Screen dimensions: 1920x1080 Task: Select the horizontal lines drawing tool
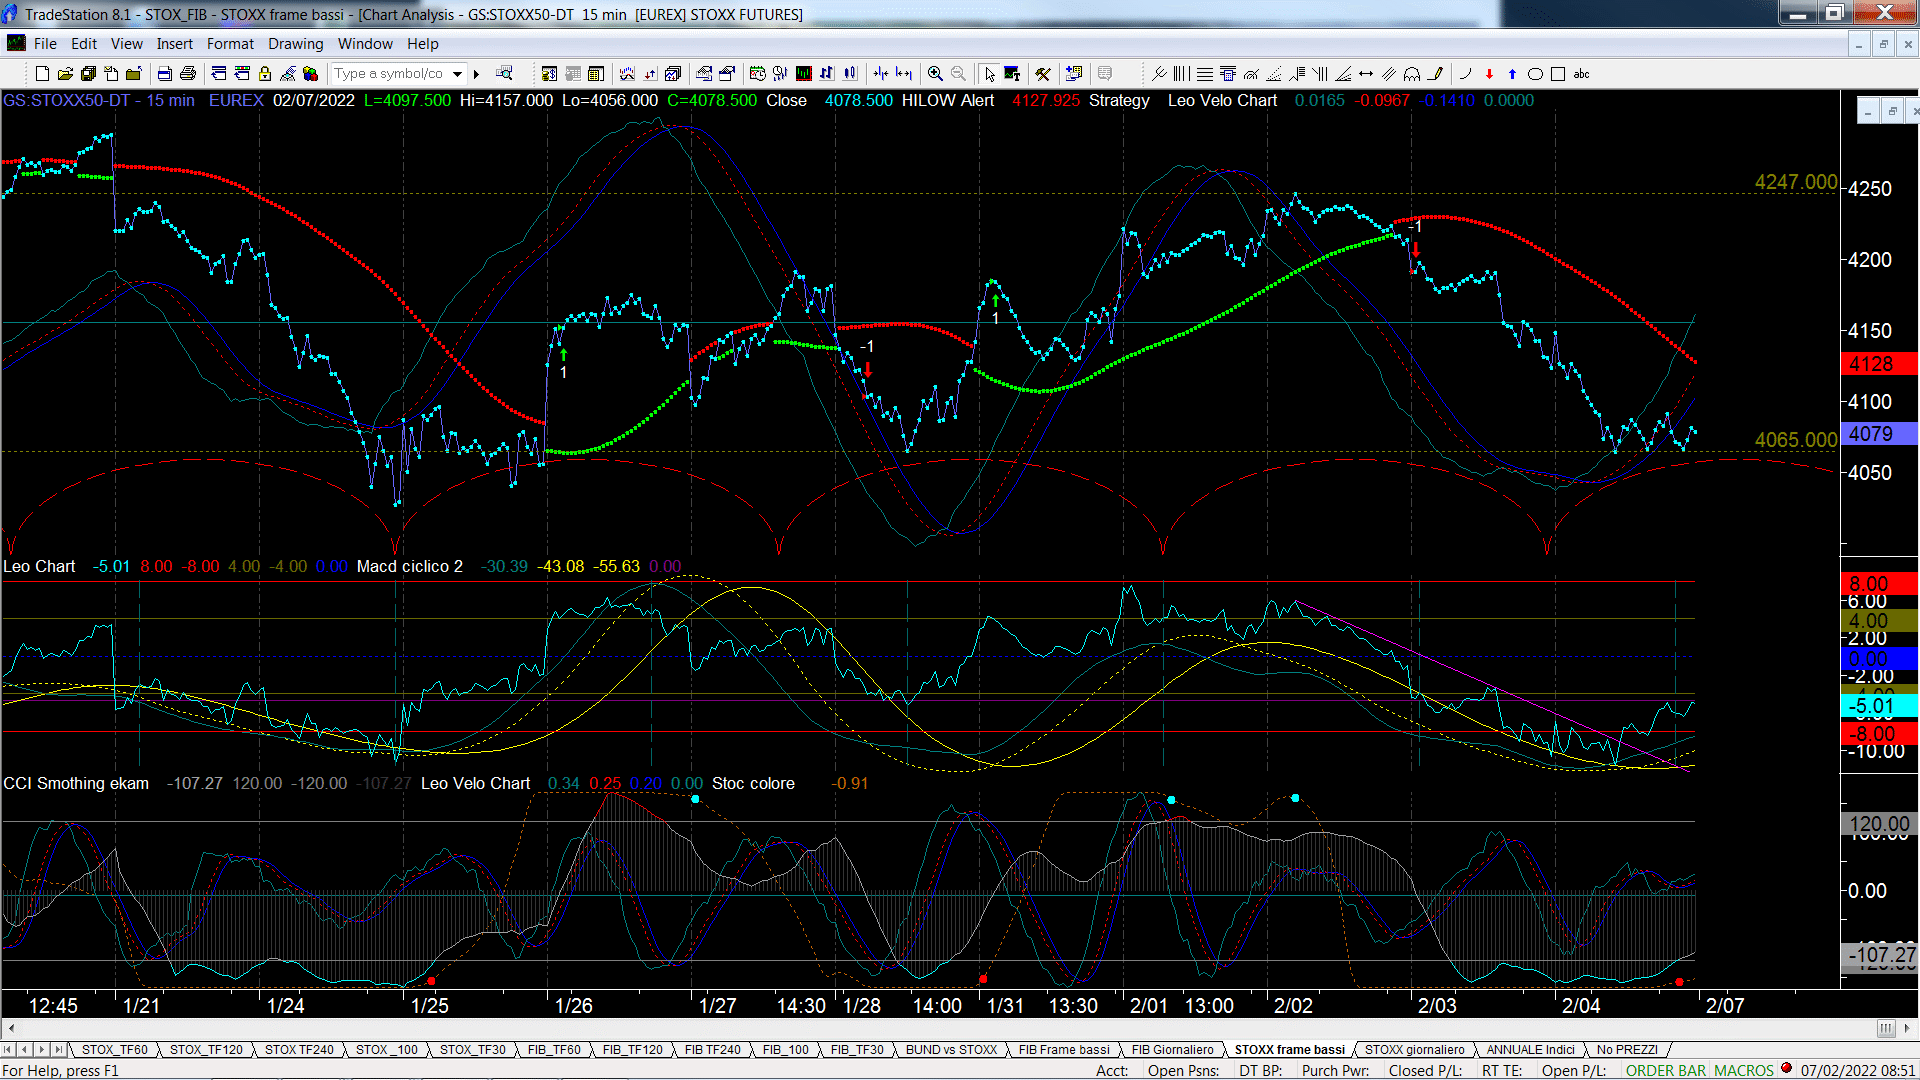point(1205,74)
